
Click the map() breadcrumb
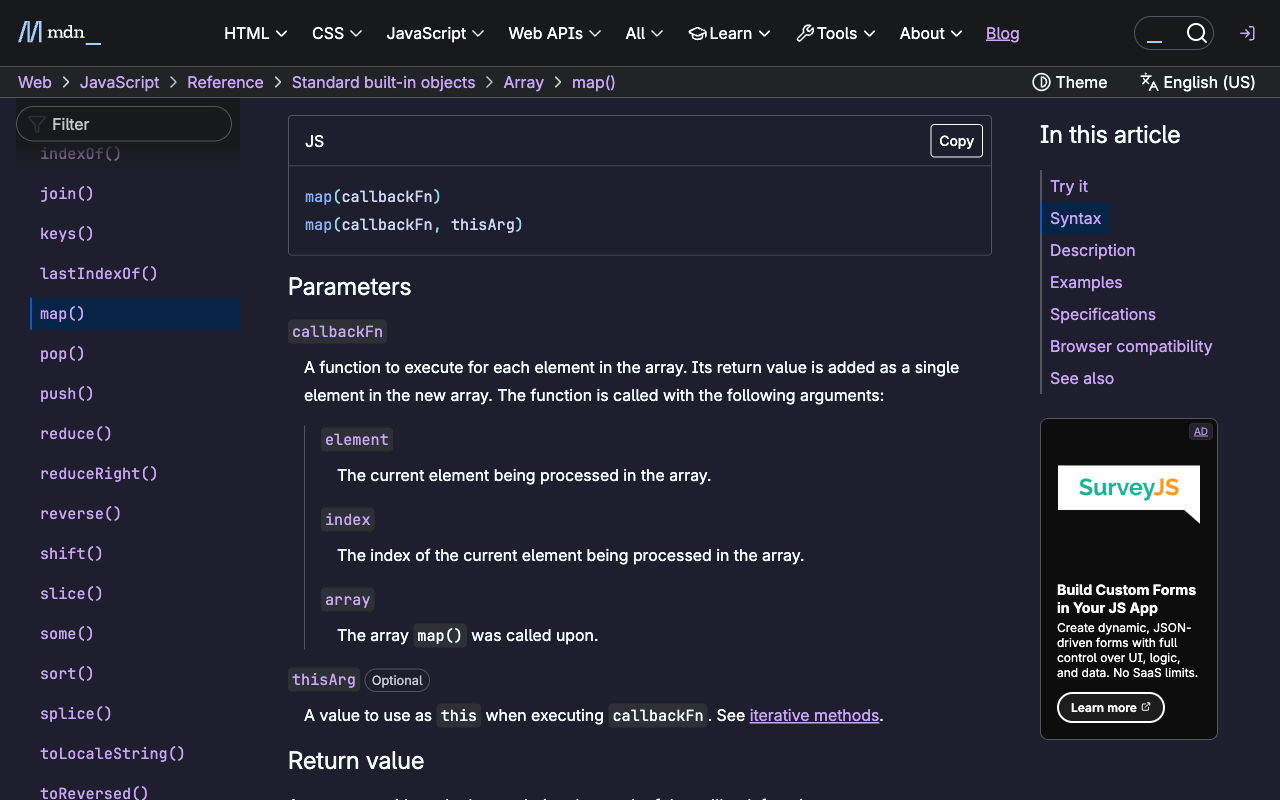click(593, 82)
